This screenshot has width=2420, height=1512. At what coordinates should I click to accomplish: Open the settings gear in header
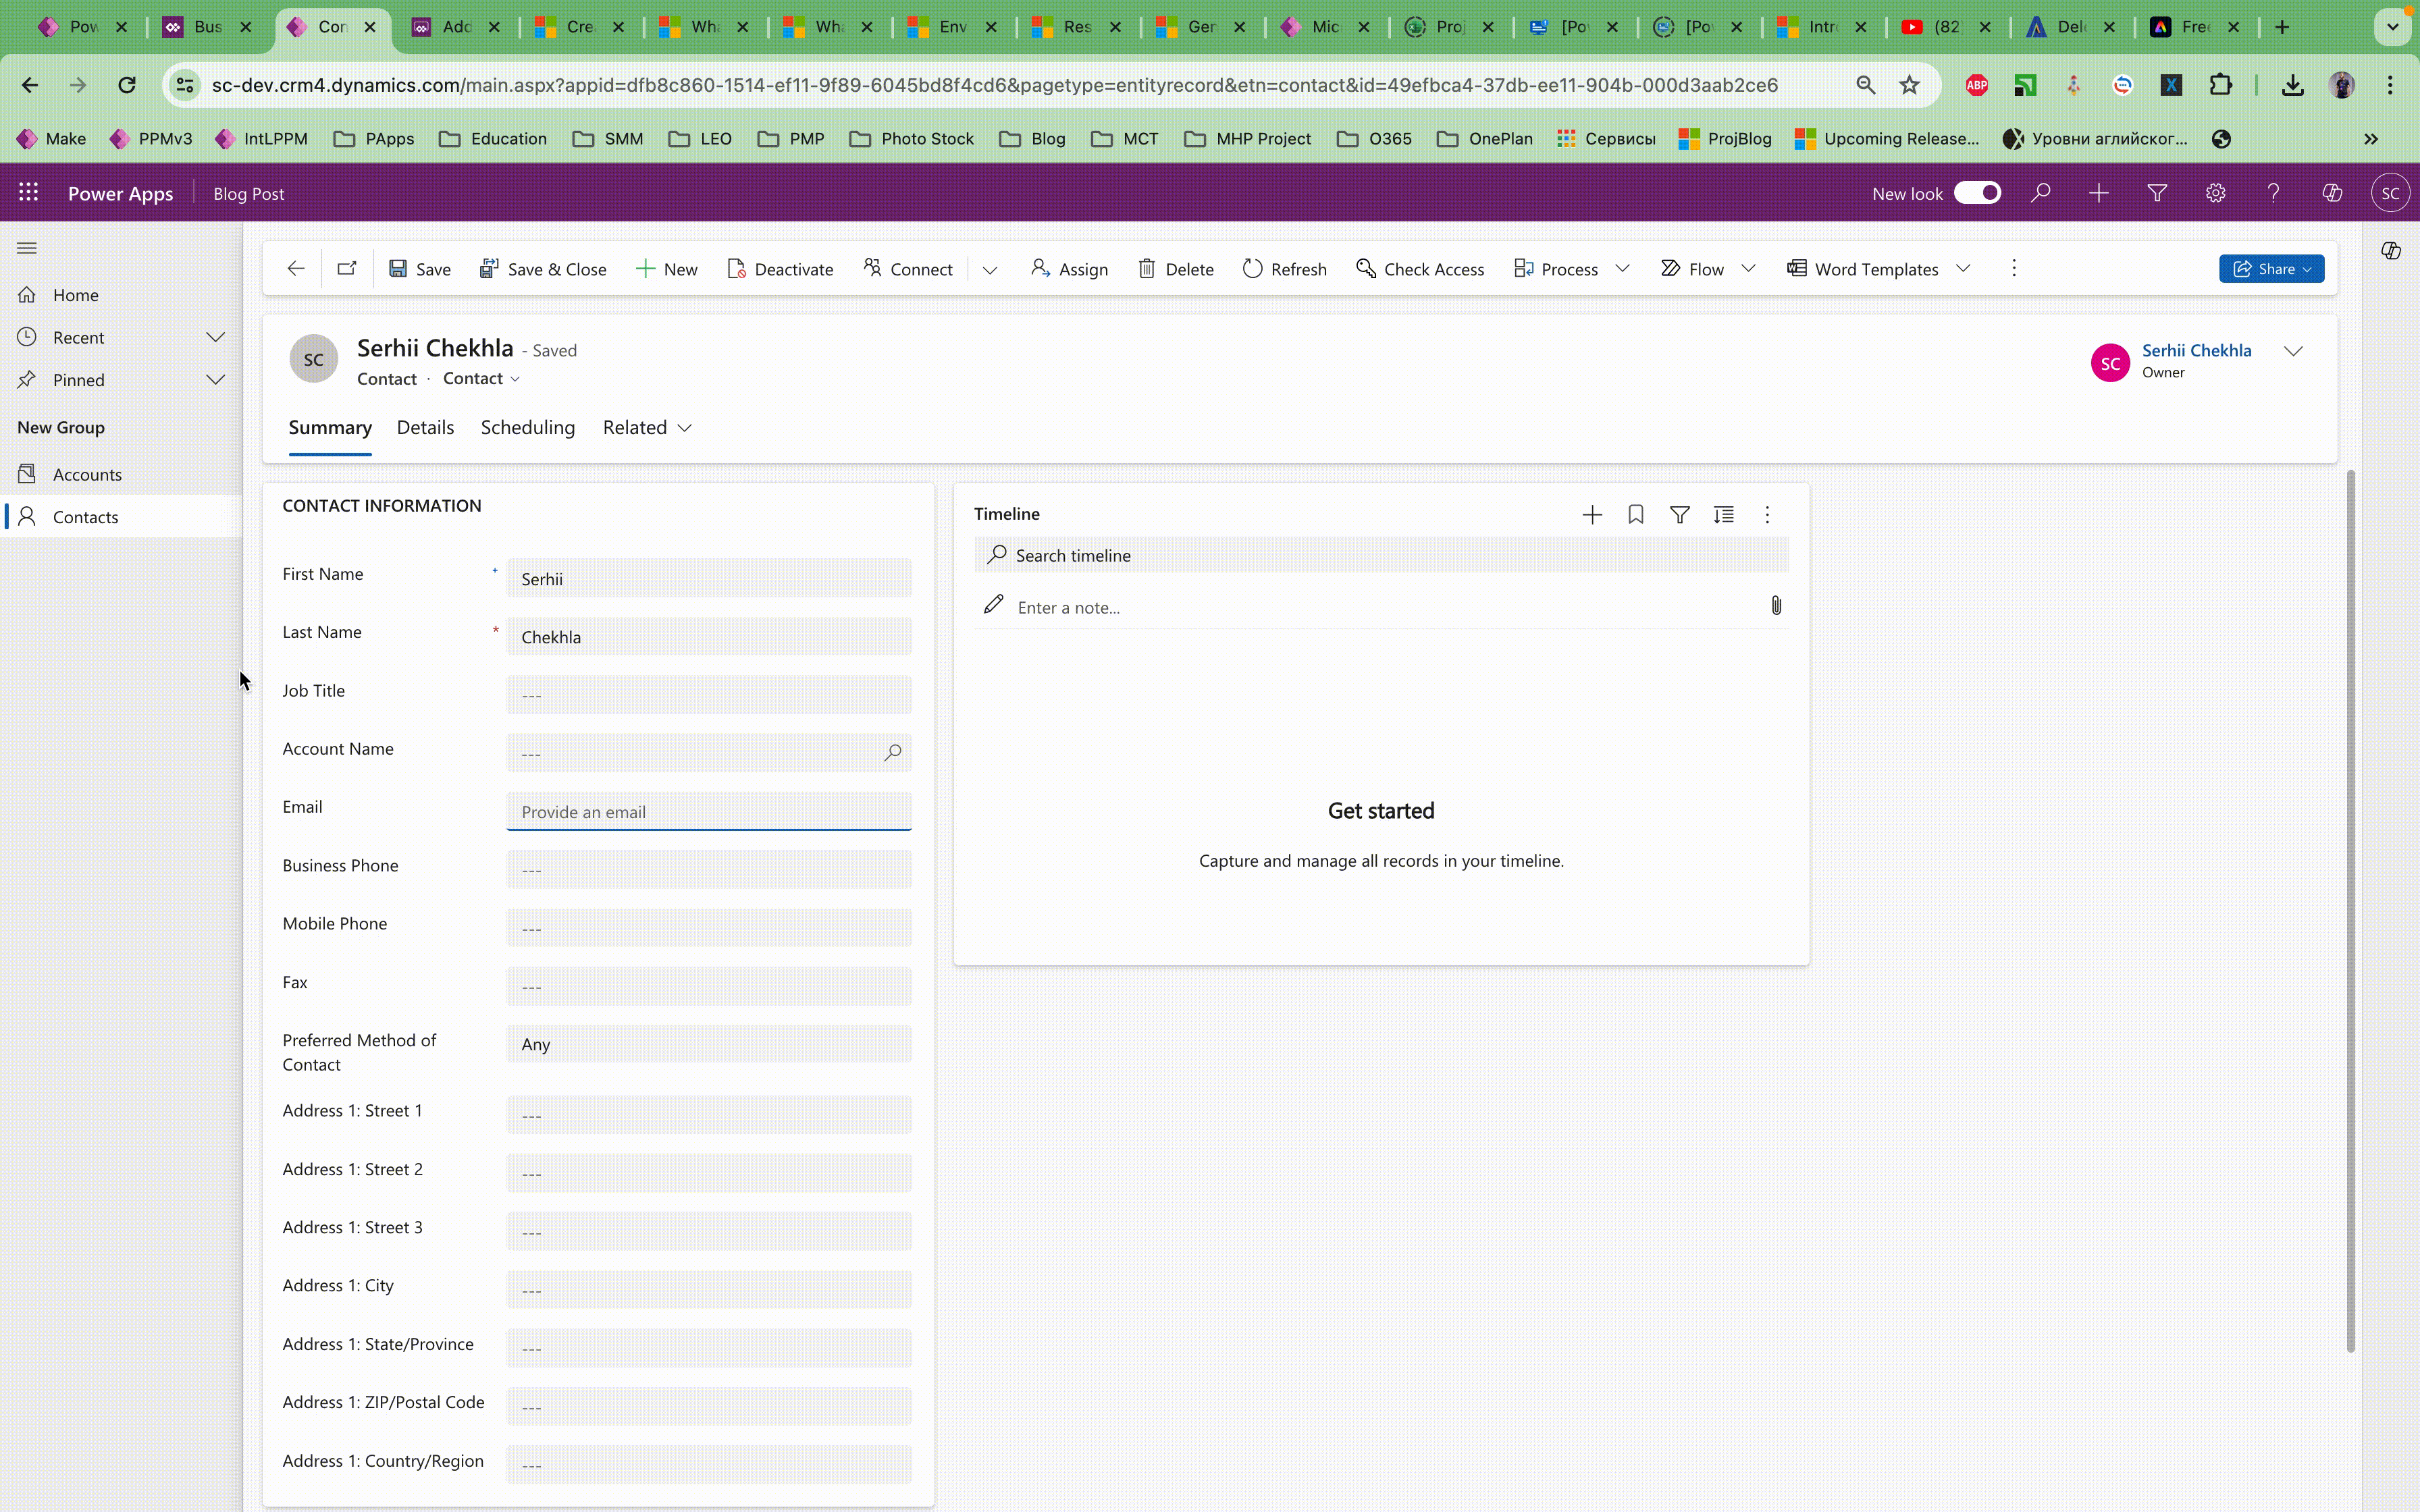(x=2215, y=193)
